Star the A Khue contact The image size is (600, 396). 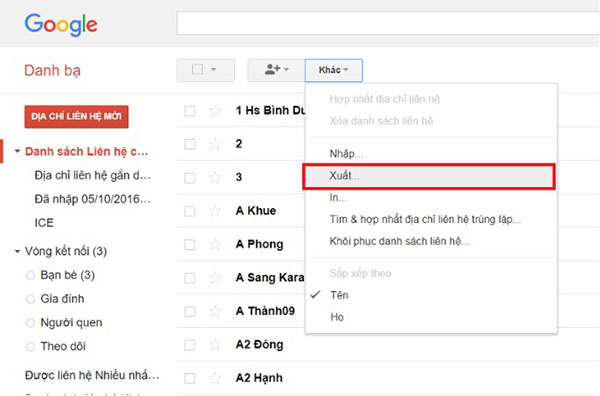(x=215, y=211)
